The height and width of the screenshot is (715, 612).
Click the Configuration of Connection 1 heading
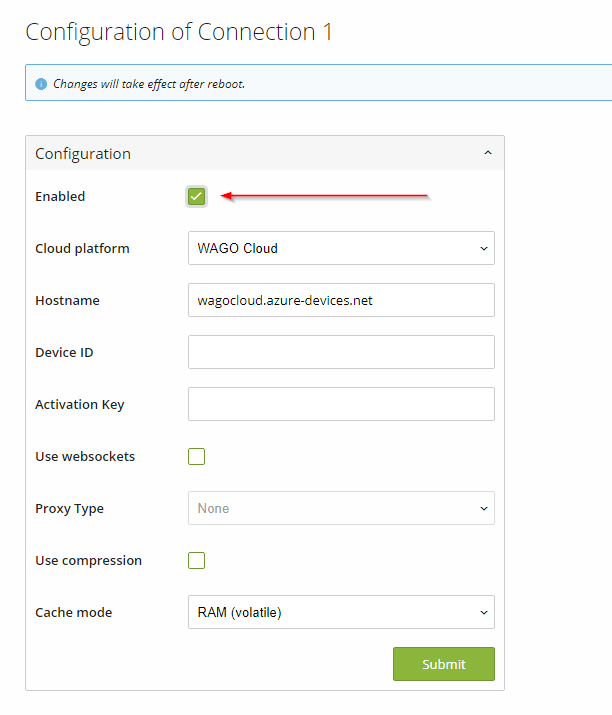[x=179, y=32]
